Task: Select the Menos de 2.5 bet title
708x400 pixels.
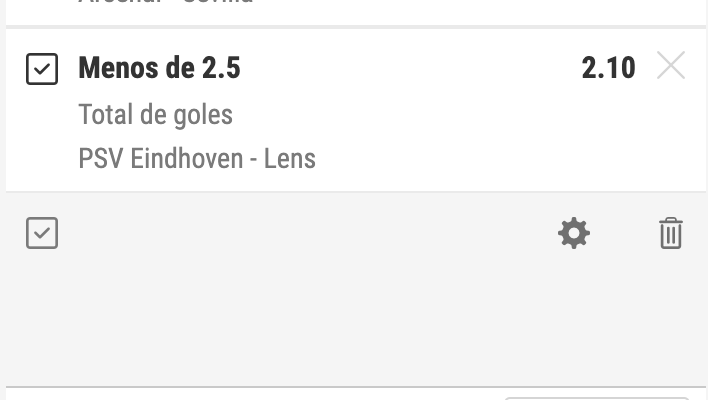Action: tap(159, 68)
